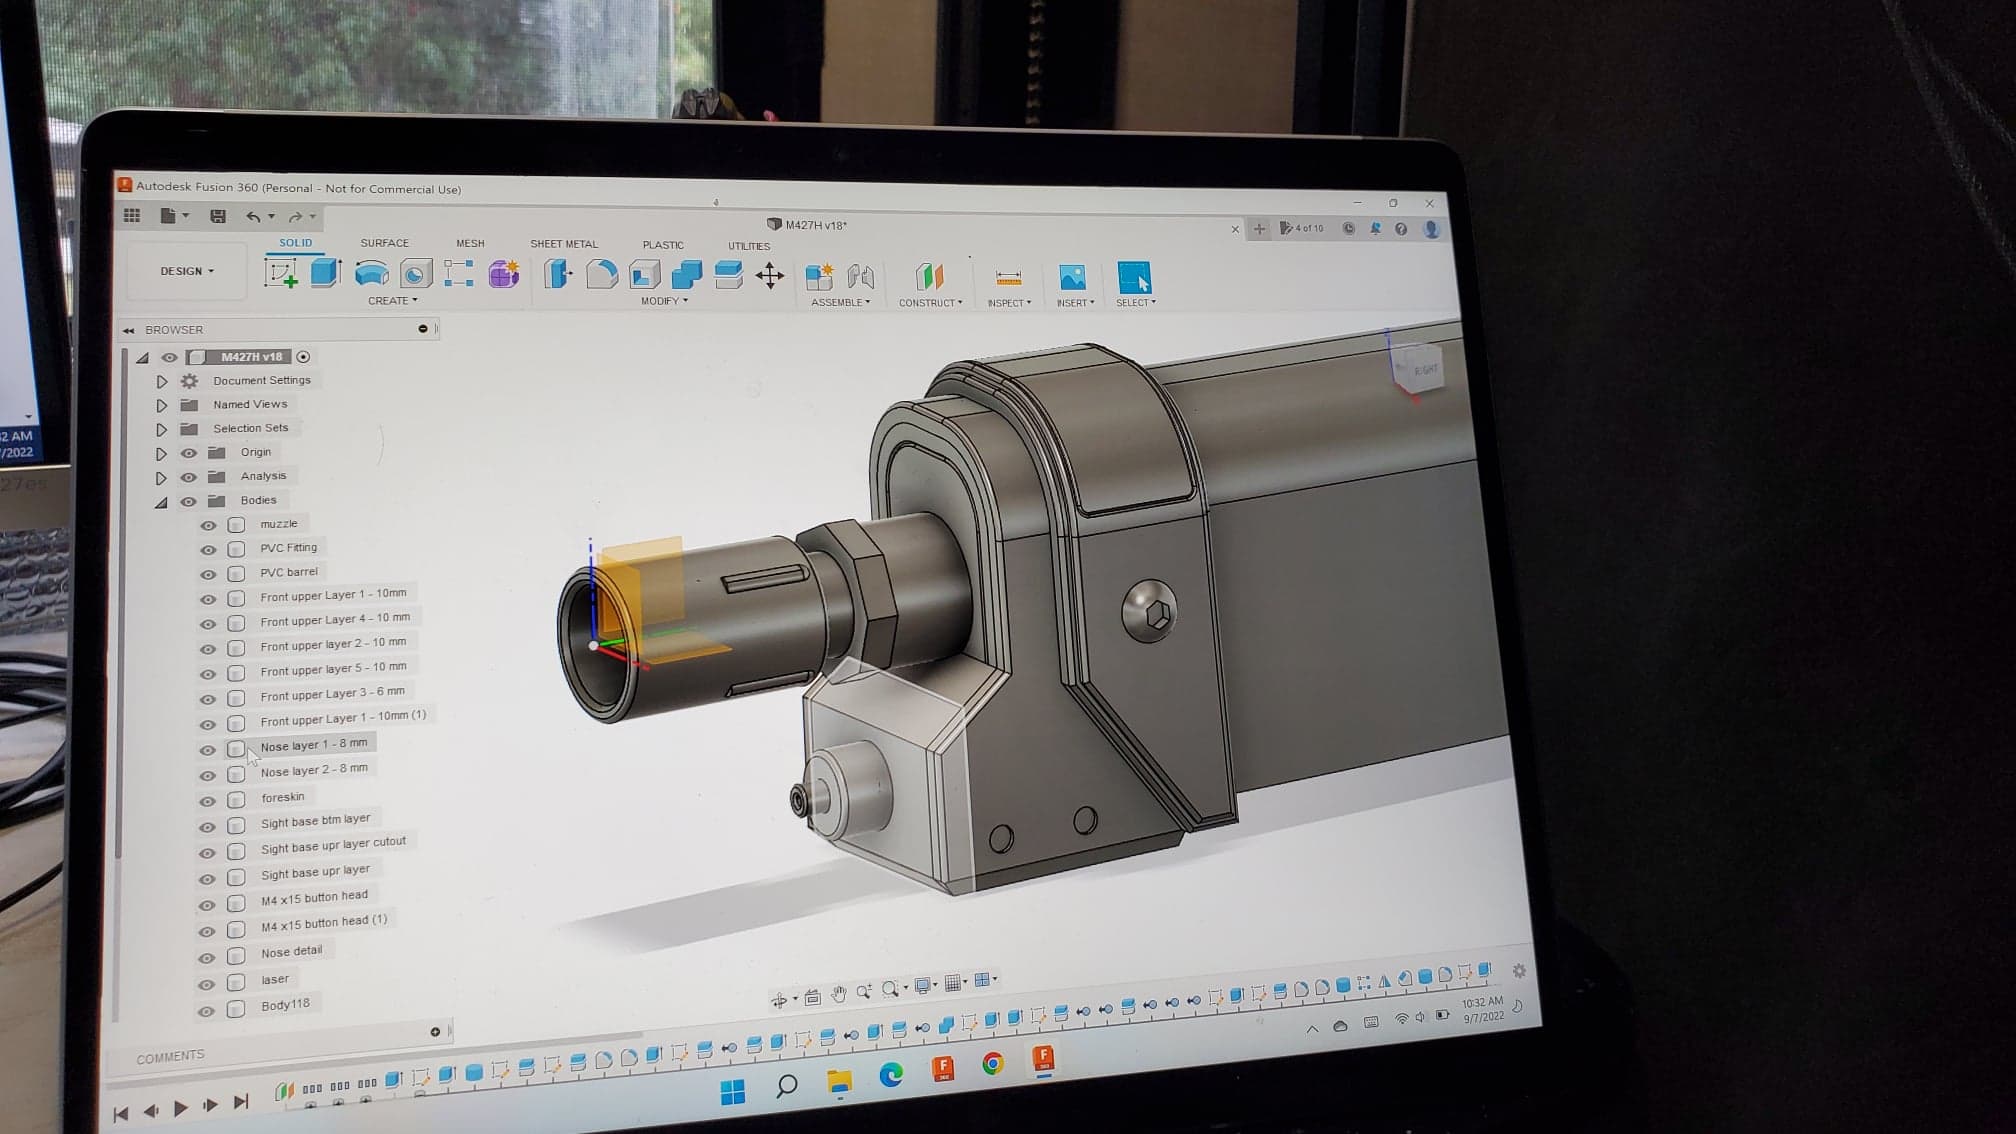This screenshot has height=1134, width=2016.
Task: Select the Extrude tool icon
Action: pyautogui.click(x=325, y=273)
